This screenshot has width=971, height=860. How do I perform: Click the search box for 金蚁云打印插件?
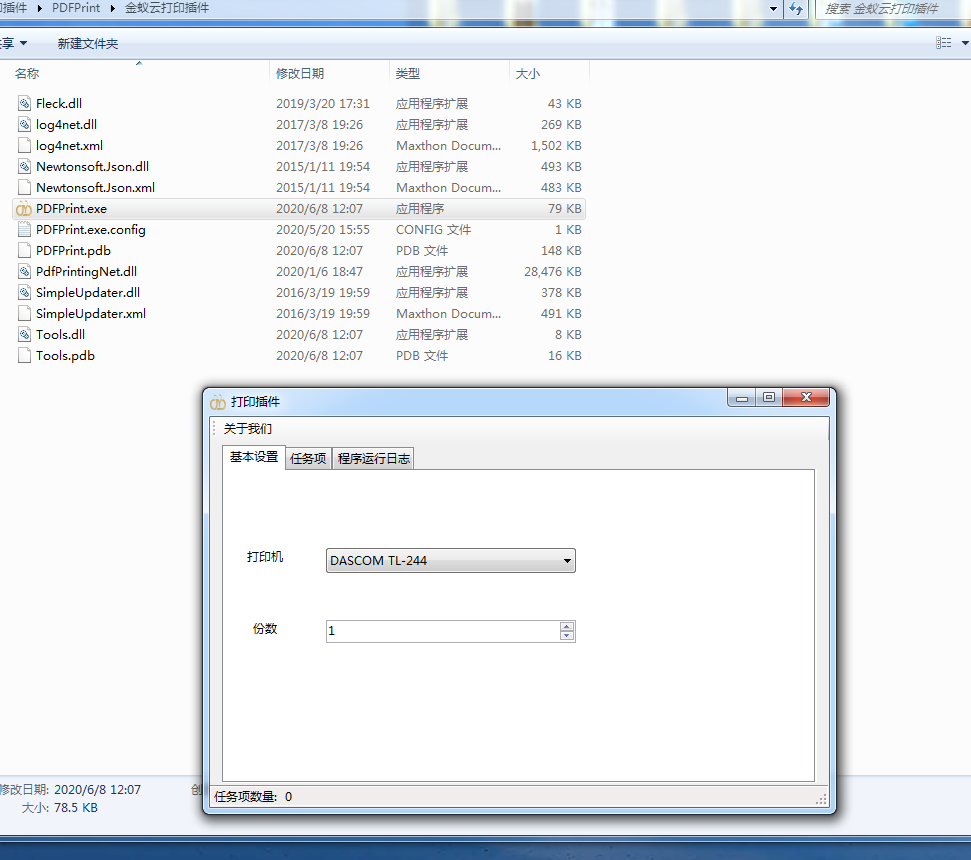point(890,9)
